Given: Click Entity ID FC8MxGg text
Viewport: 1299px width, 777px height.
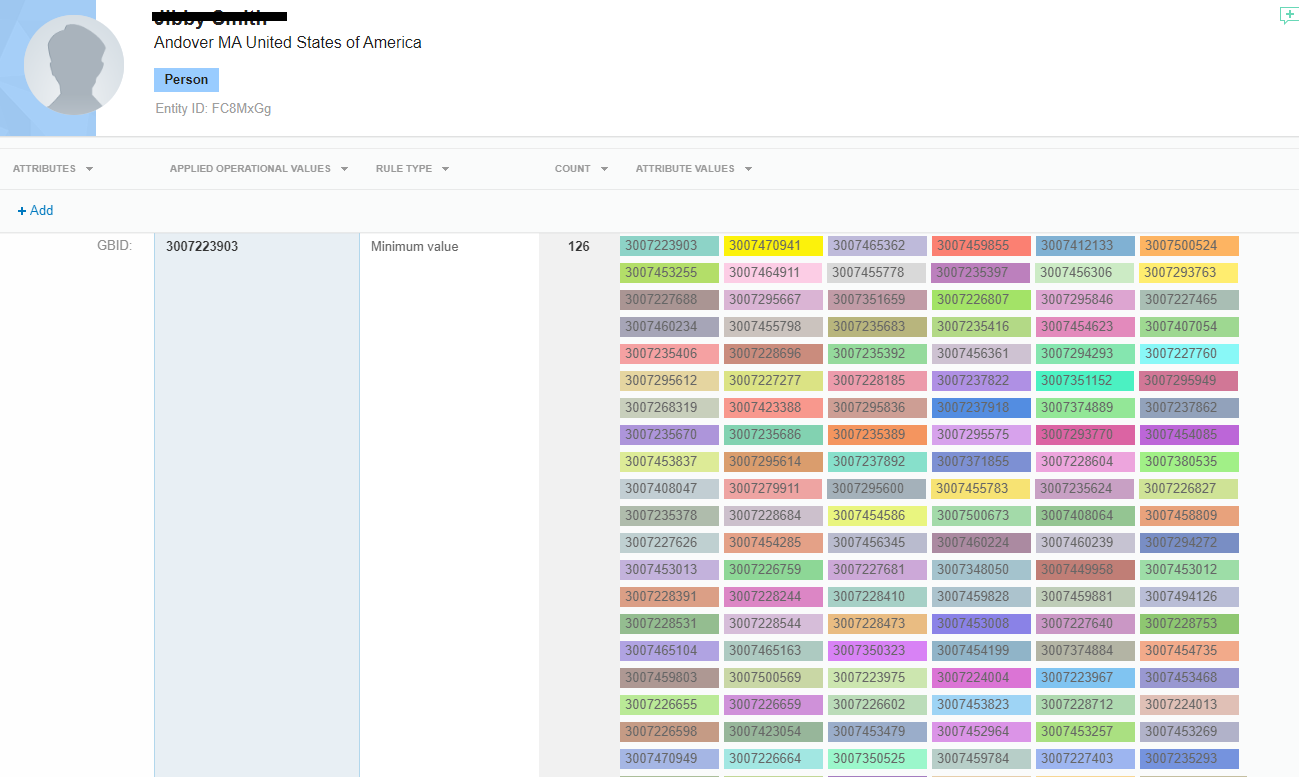Looking at the screenshot, I should coord(213,108).
